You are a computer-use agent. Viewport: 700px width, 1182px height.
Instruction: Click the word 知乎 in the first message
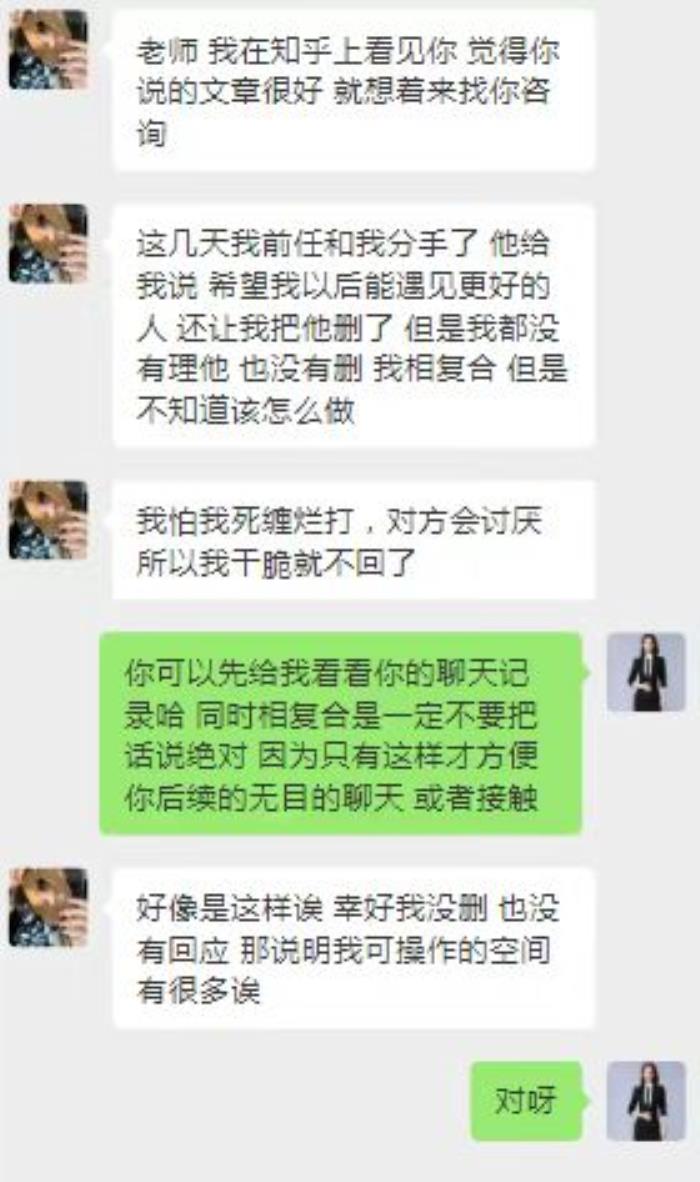click(304, 51)
